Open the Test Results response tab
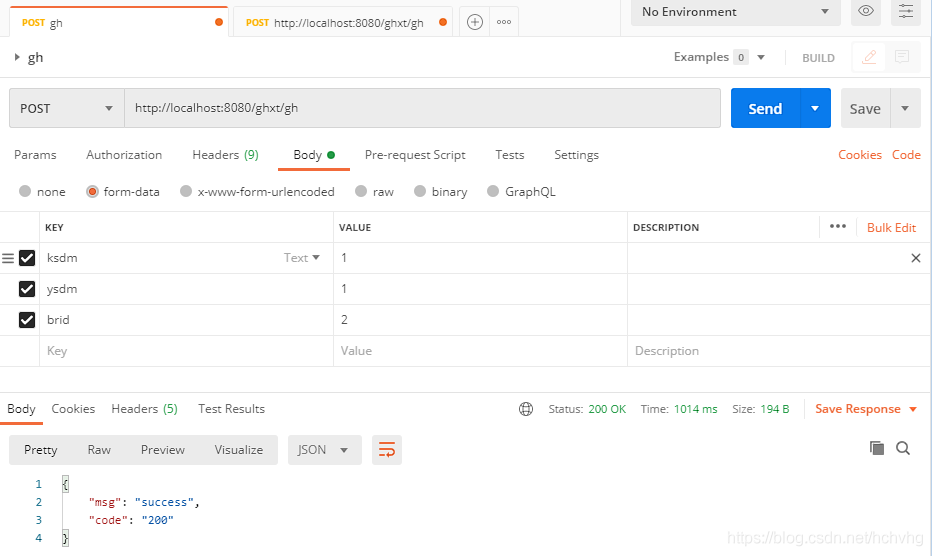This screenshot has width=932, height=556. click(231, 409)
